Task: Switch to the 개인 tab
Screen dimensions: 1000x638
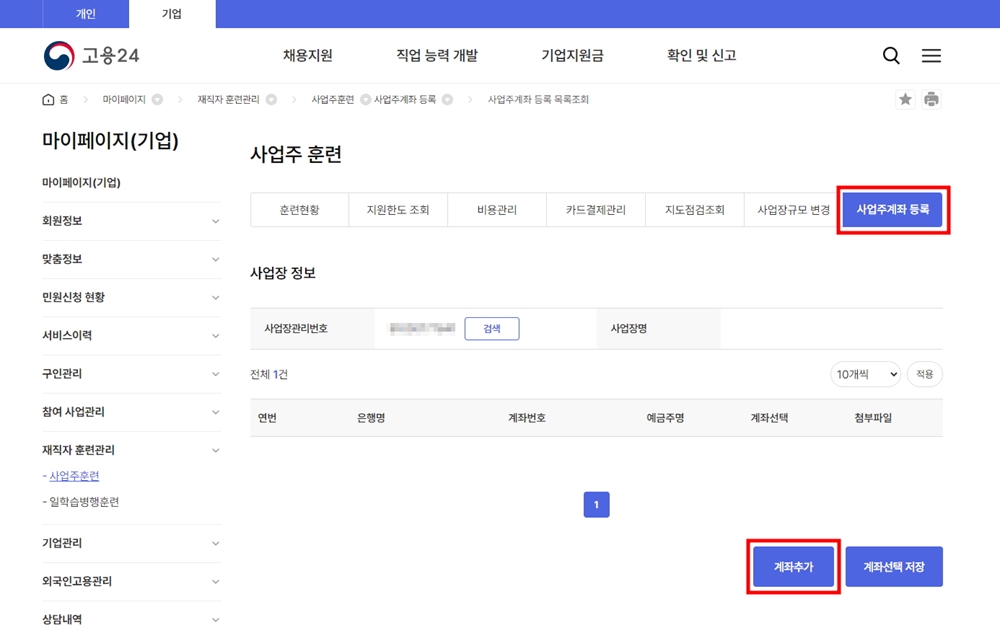Action: coord(86,14)
